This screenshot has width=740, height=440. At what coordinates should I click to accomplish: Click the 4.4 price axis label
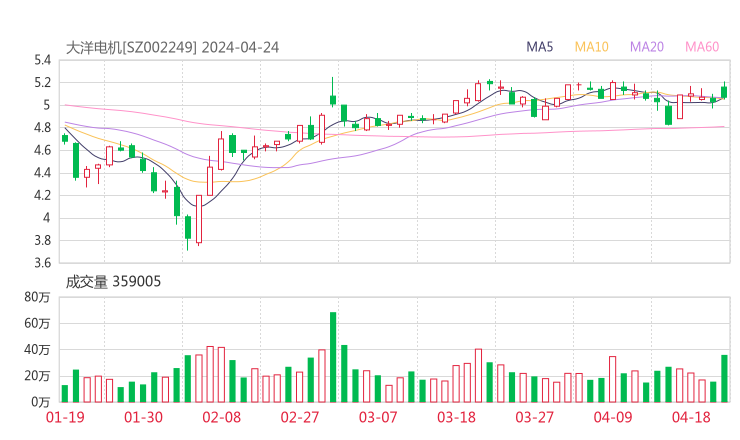tap(42, 173)
